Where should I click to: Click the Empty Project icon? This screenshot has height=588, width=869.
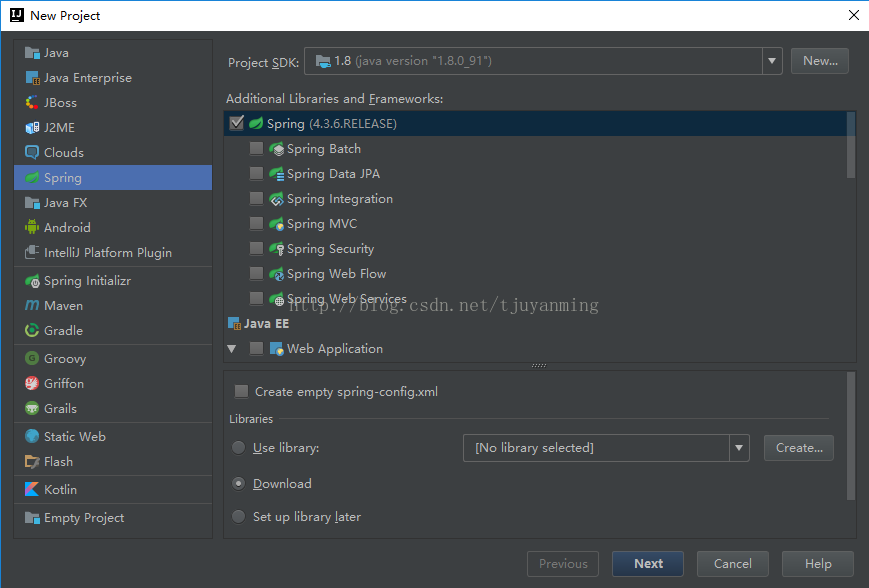pyautogui.click(x=32, y=518)
